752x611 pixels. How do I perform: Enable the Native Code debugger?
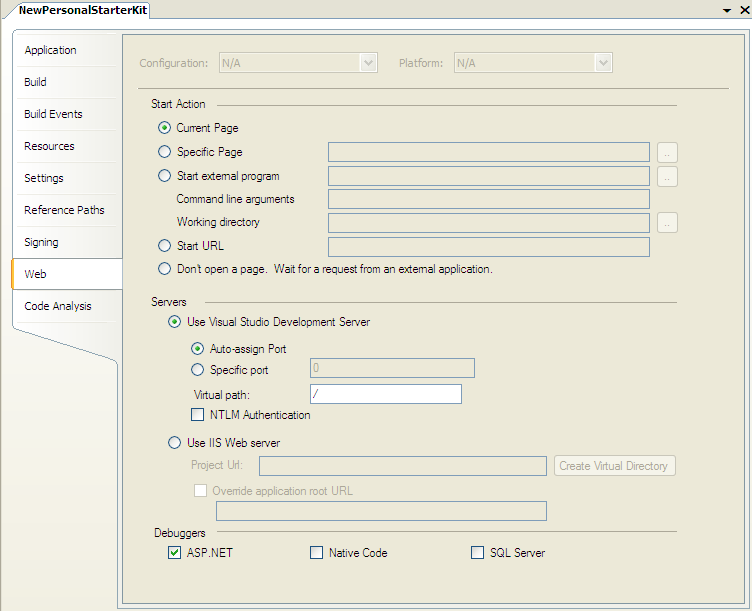[317, 553]
